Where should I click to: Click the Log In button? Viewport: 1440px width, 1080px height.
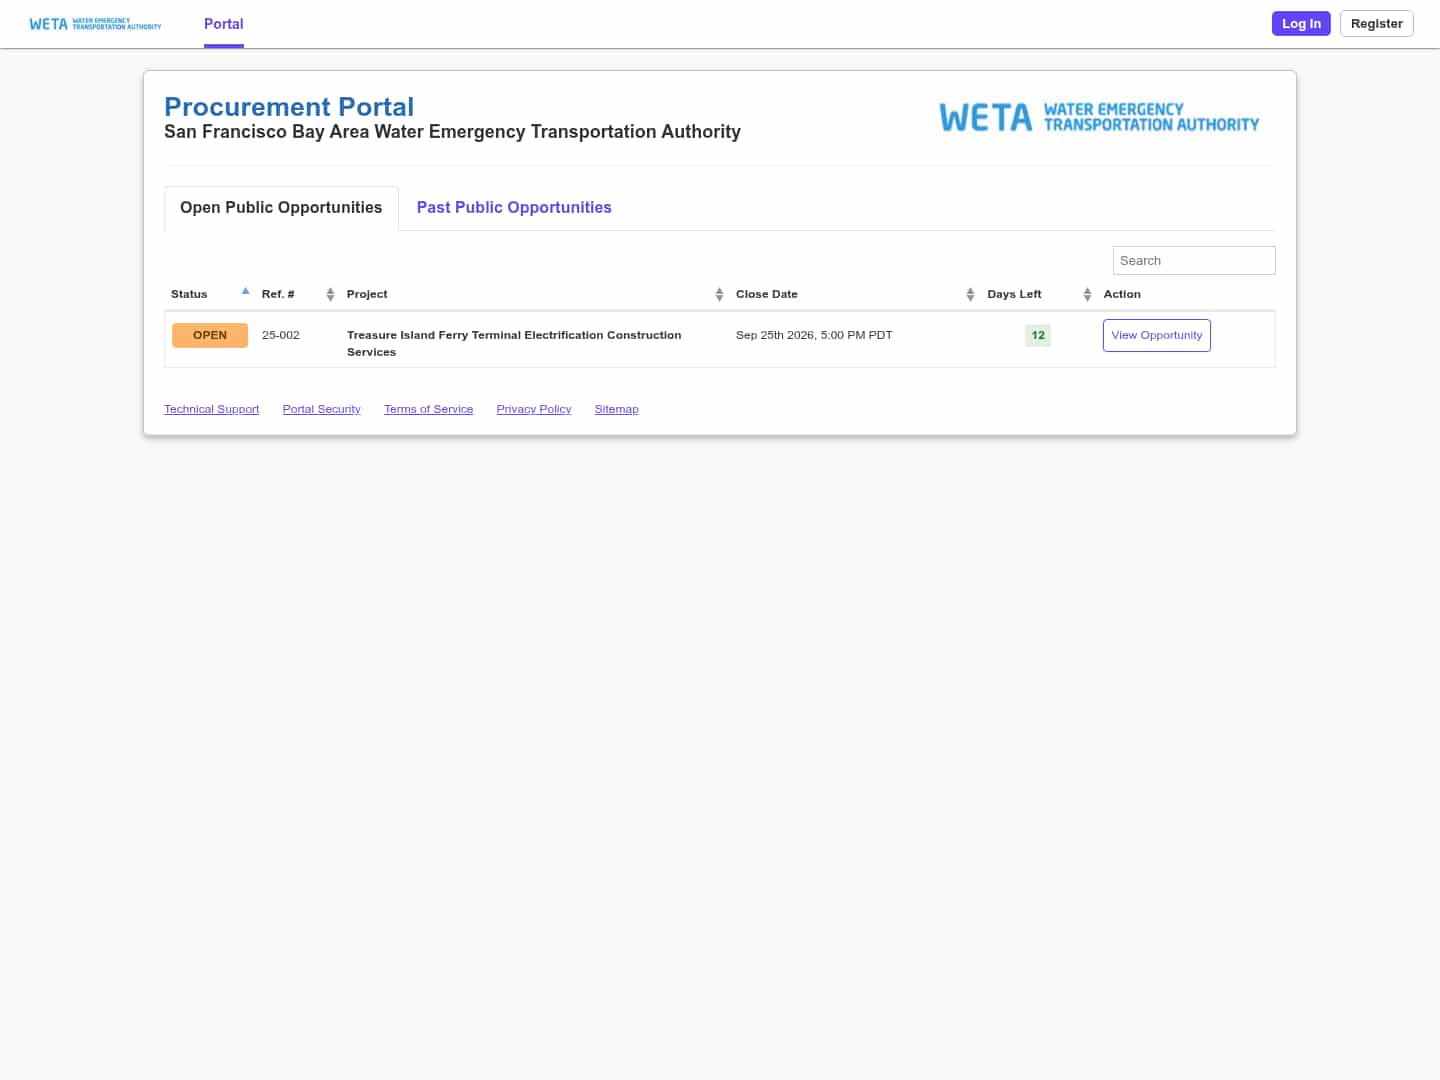1301,24
